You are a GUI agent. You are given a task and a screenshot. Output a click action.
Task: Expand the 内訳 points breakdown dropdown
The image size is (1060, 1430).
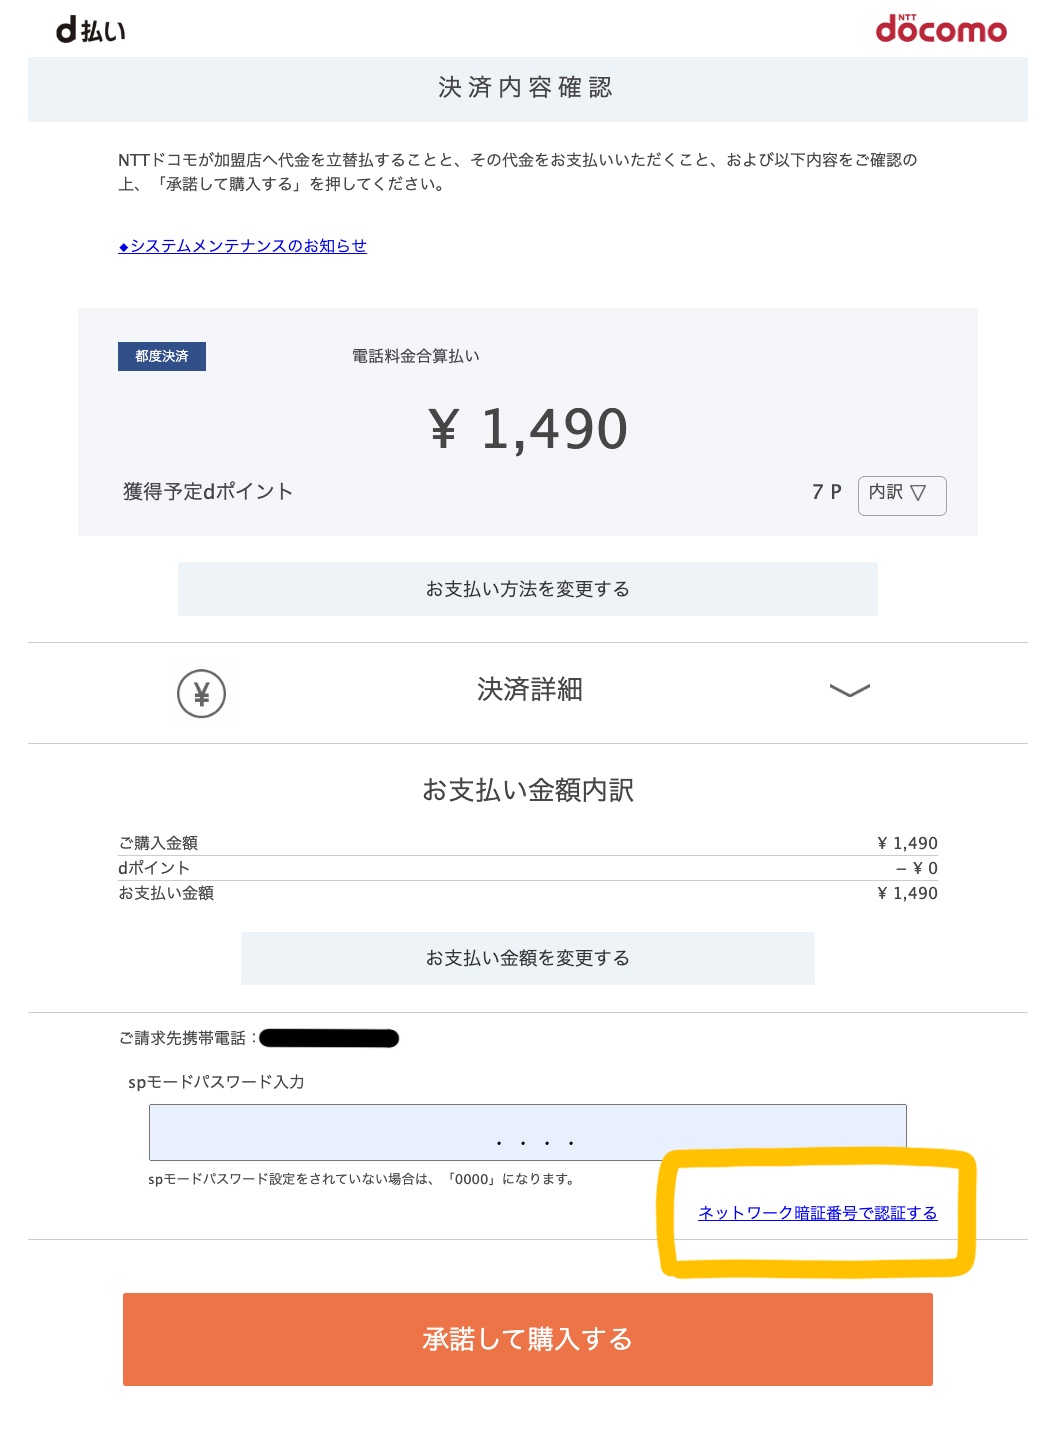pos(901,494)
